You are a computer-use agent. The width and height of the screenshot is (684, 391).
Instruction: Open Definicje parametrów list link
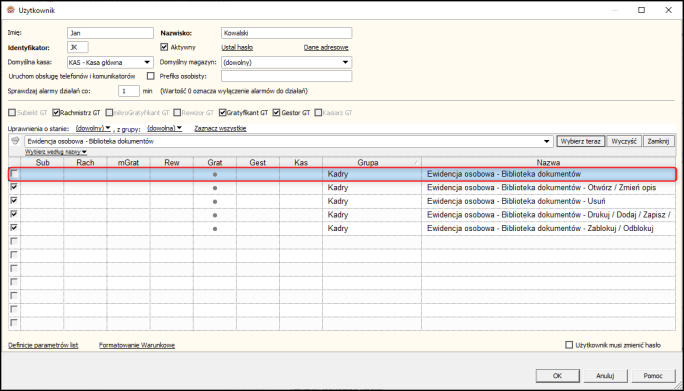pyautogui.click(x=43, y=345)
